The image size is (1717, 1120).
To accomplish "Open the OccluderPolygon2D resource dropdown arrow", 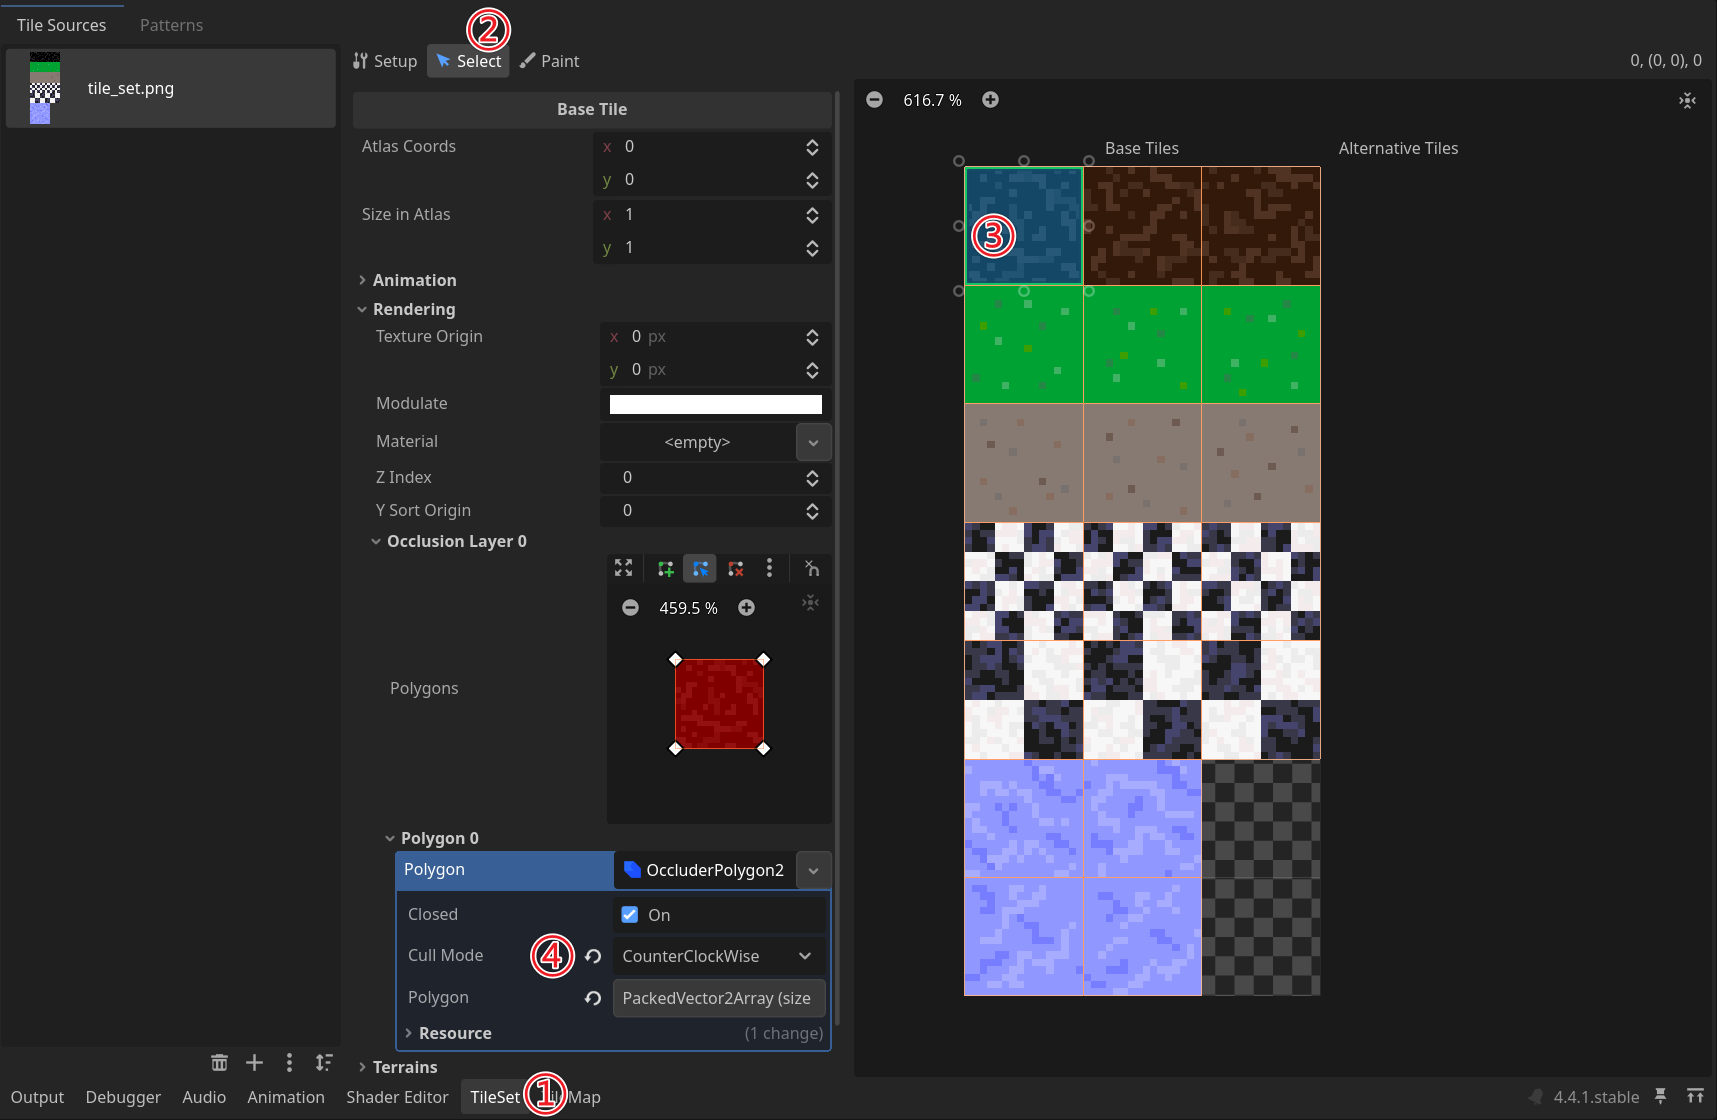I will (813, 870).
